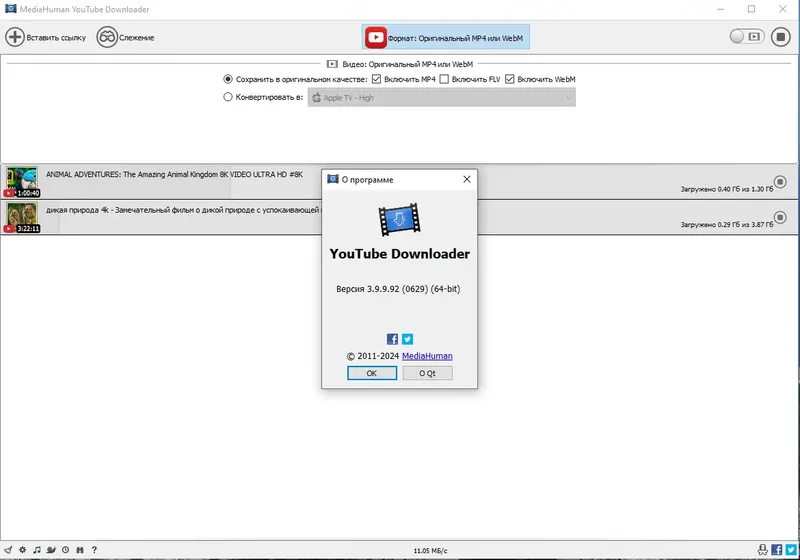
Task: Select the Конвертировать в radio option
Action: pyautogui.click(x=228, y=97)
